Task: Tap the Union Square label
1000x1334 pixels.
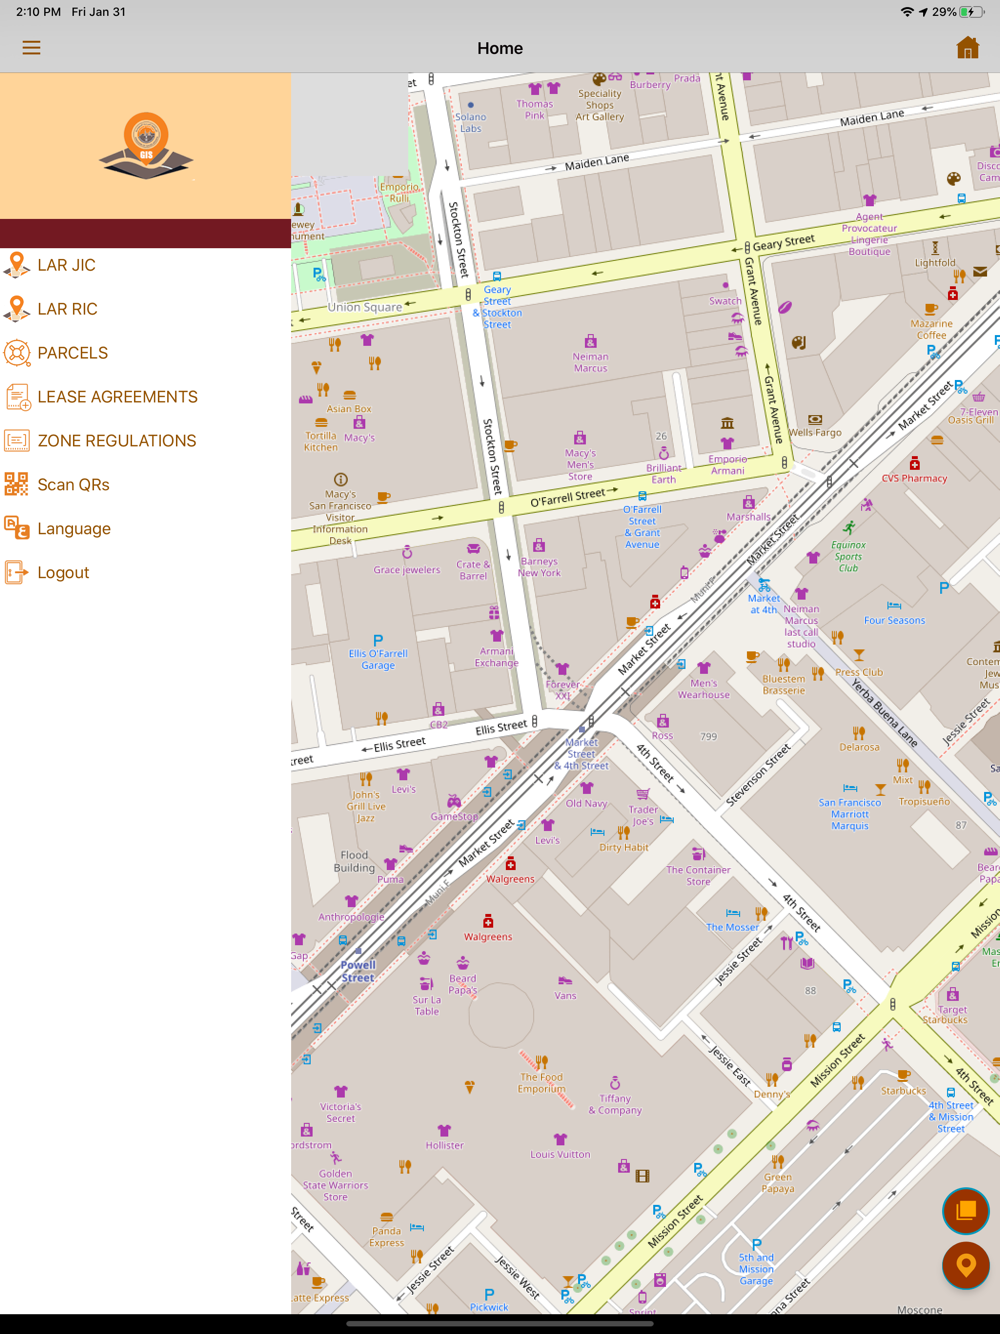Action: pos(365,307)
